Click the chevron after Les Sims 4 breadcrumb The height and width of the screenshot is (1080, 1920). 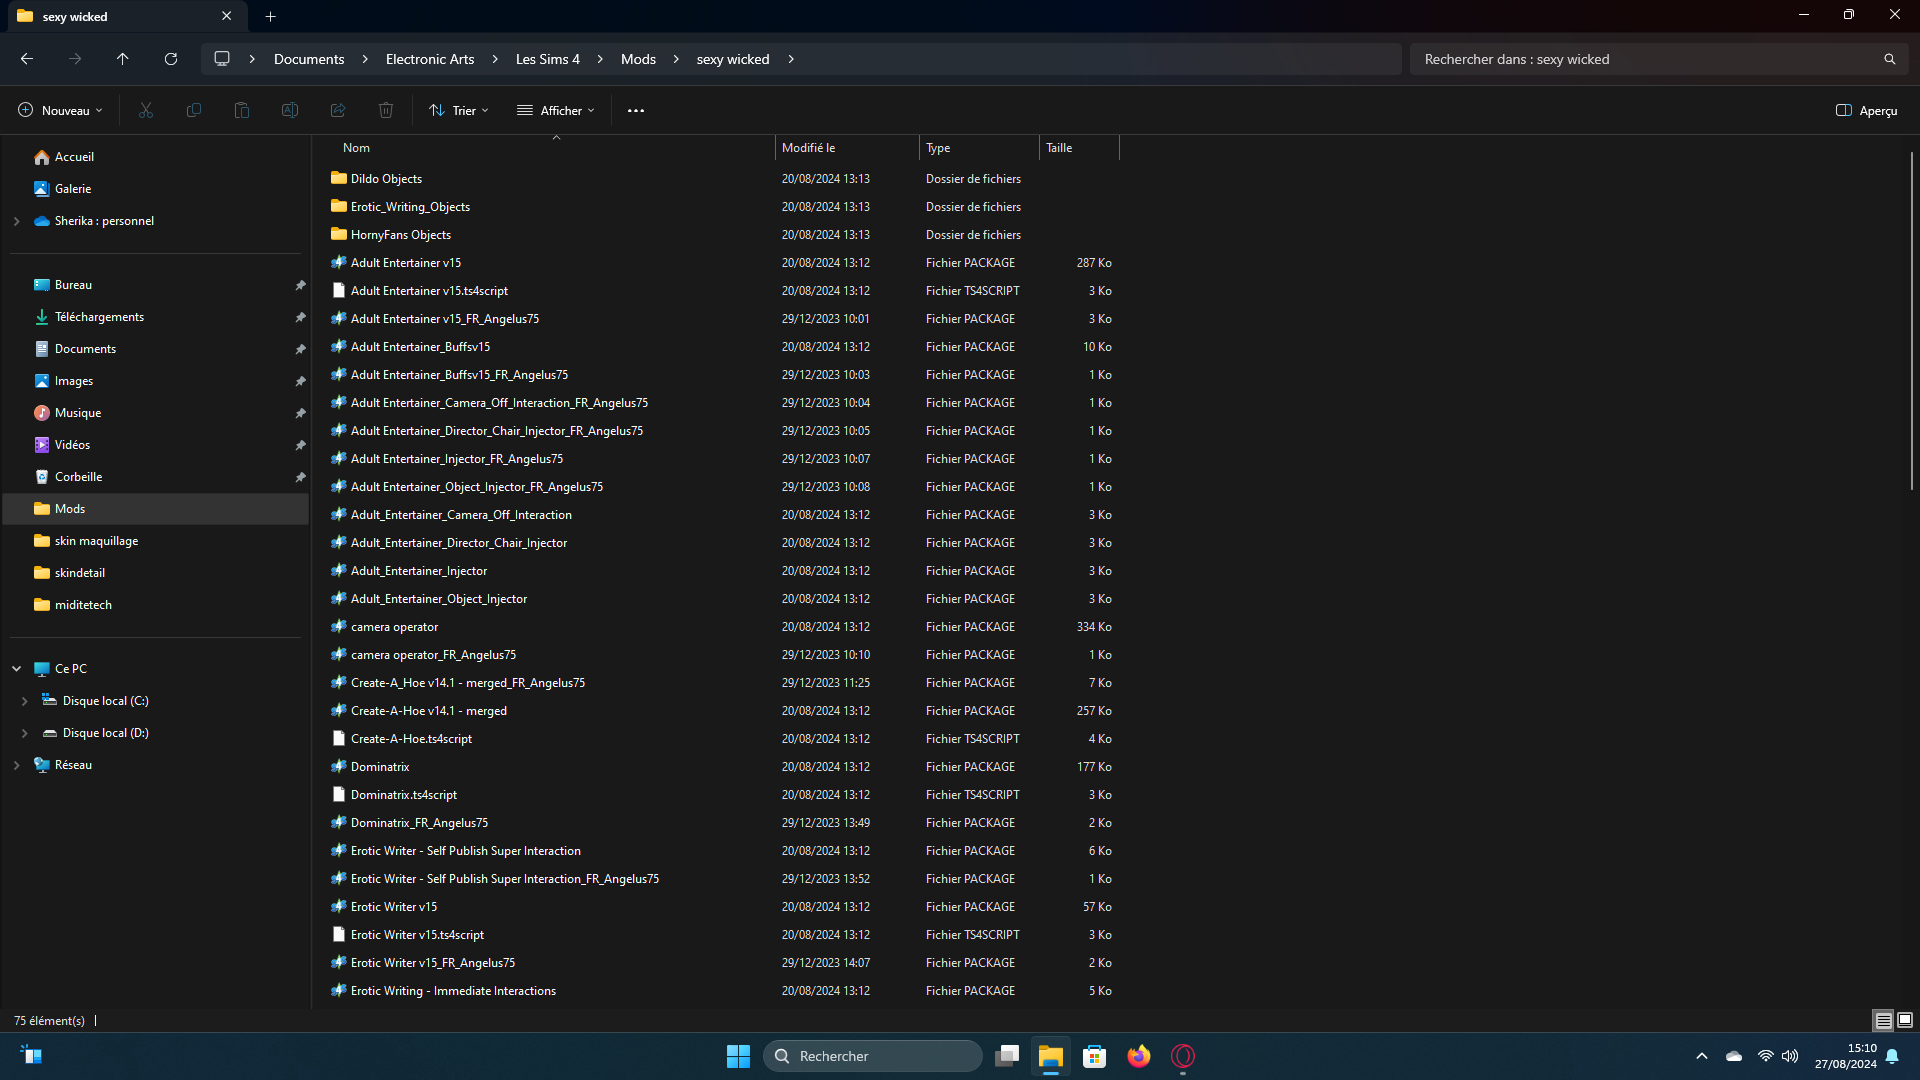(x=600, y=59)
